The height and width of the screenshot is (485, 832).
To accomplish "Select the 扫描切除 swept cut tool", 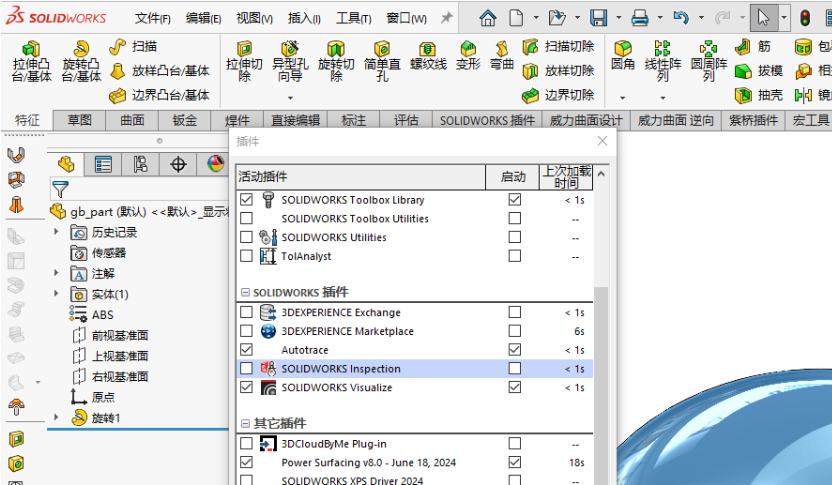I will click(558, 47).
